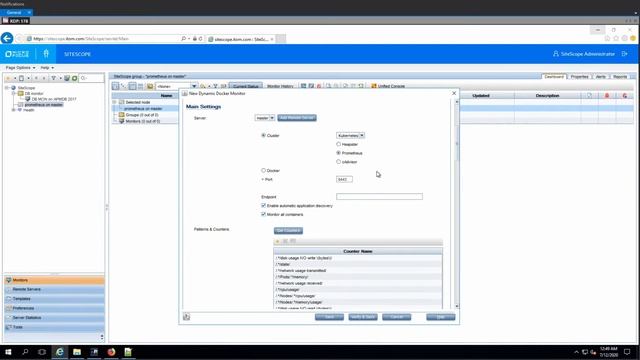Open the Server dropdown showing master

264,118
